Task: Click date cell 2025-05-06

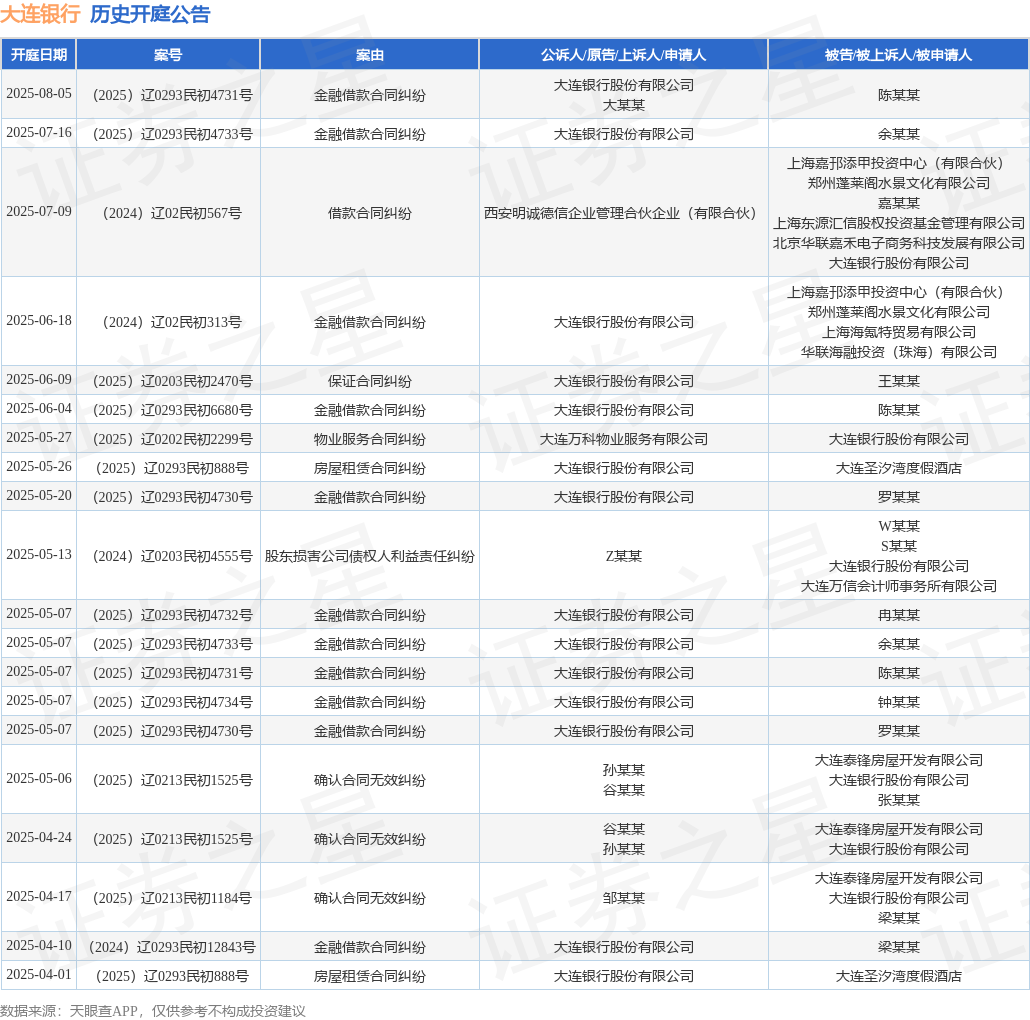Action: 39,778
